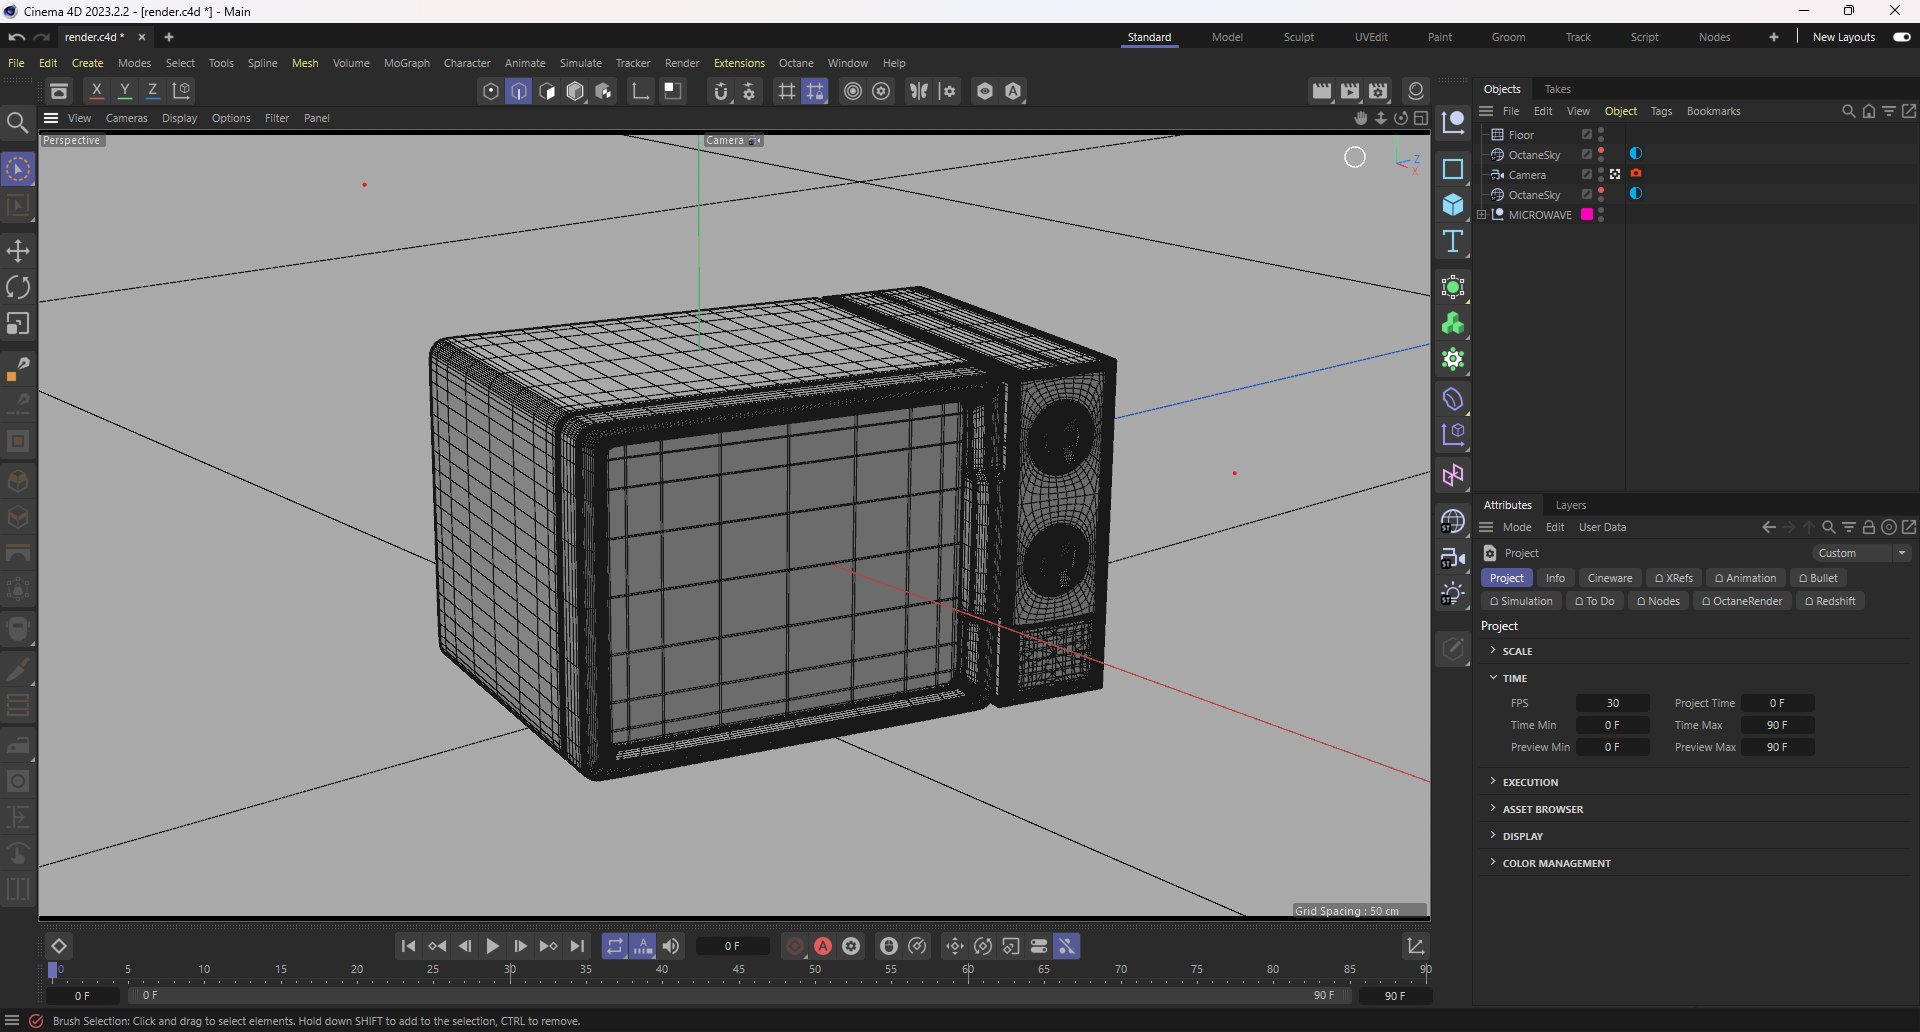Toggle X axis lock

tap(97, 91)
